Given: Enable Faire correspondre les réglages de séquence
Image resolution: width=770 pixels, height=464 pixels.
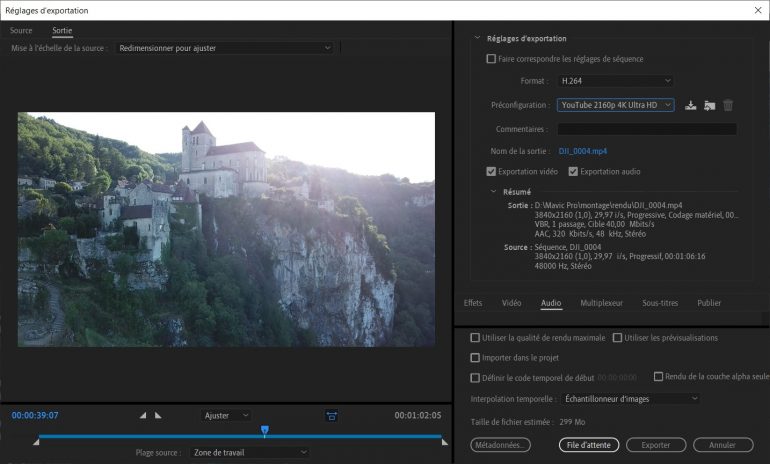Looking at the screenshot, I should [x=490, y=59].
